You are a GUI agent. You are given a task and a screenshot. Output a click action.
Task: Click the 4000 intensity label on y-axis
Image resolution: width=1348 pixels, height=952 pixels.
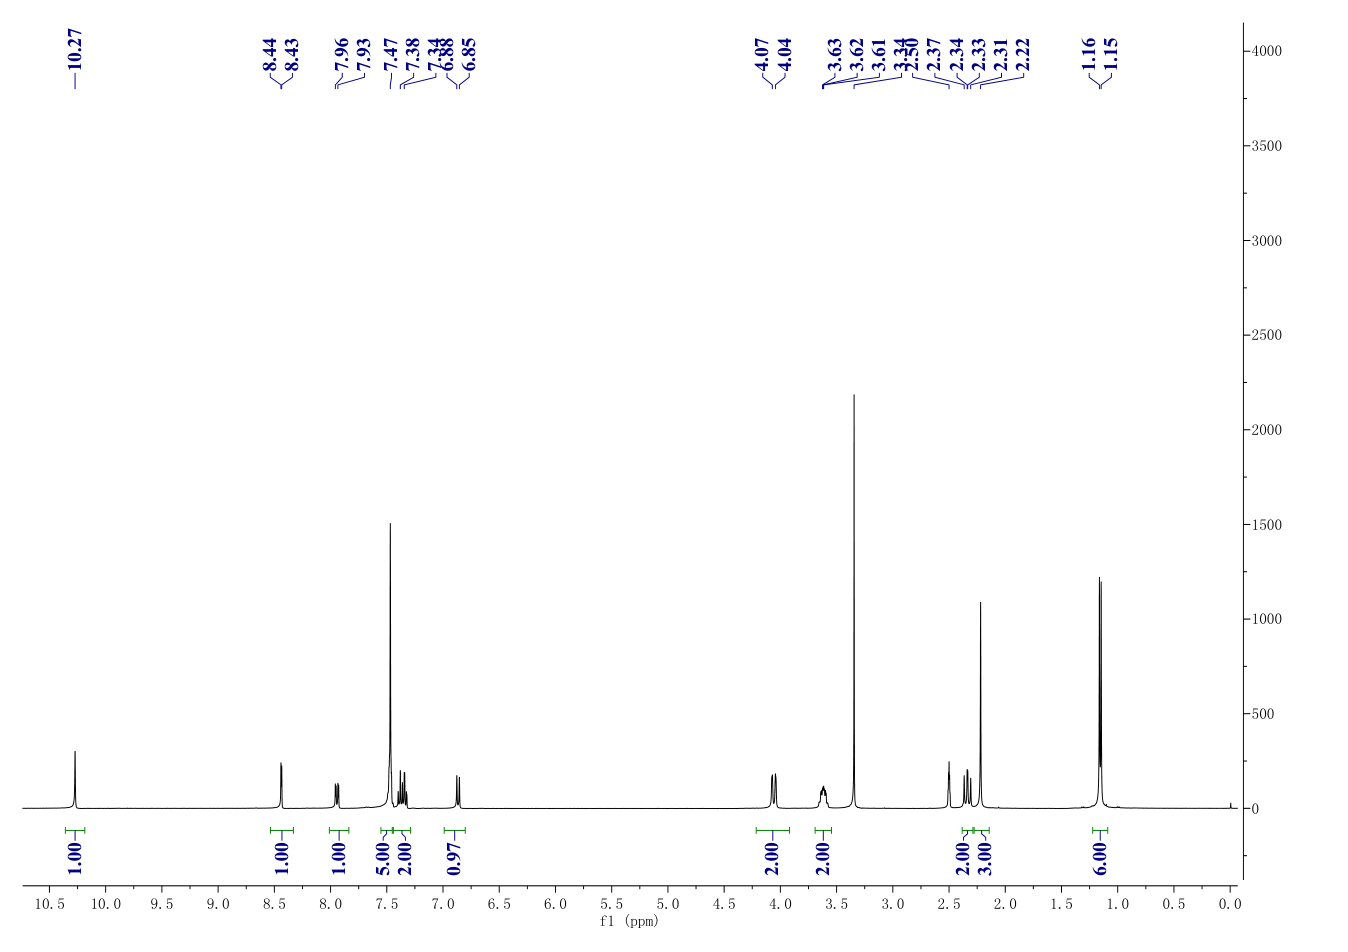[1266, 51]
